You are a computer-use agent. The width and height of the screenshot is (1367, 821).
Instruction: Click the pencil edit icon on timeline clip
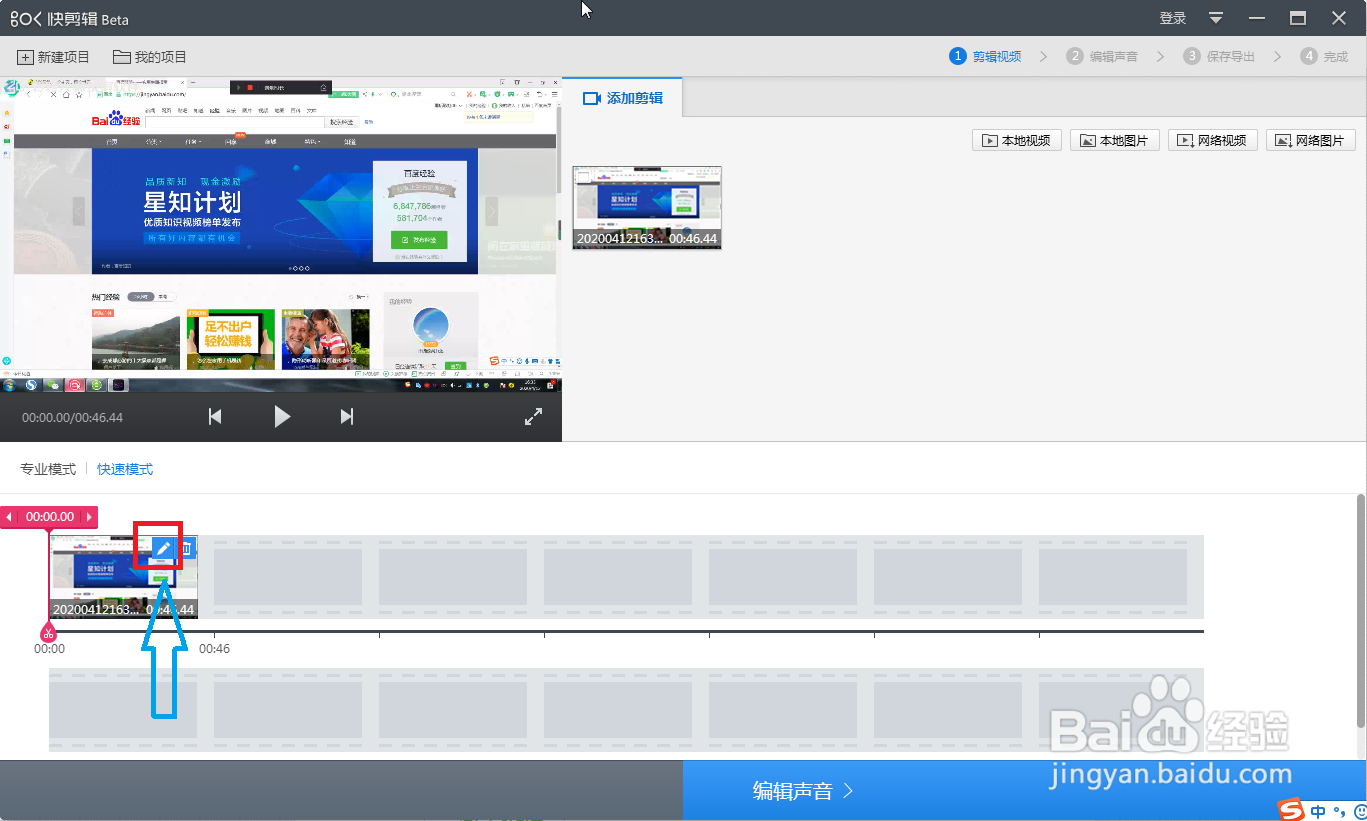(x=163, y=548)
